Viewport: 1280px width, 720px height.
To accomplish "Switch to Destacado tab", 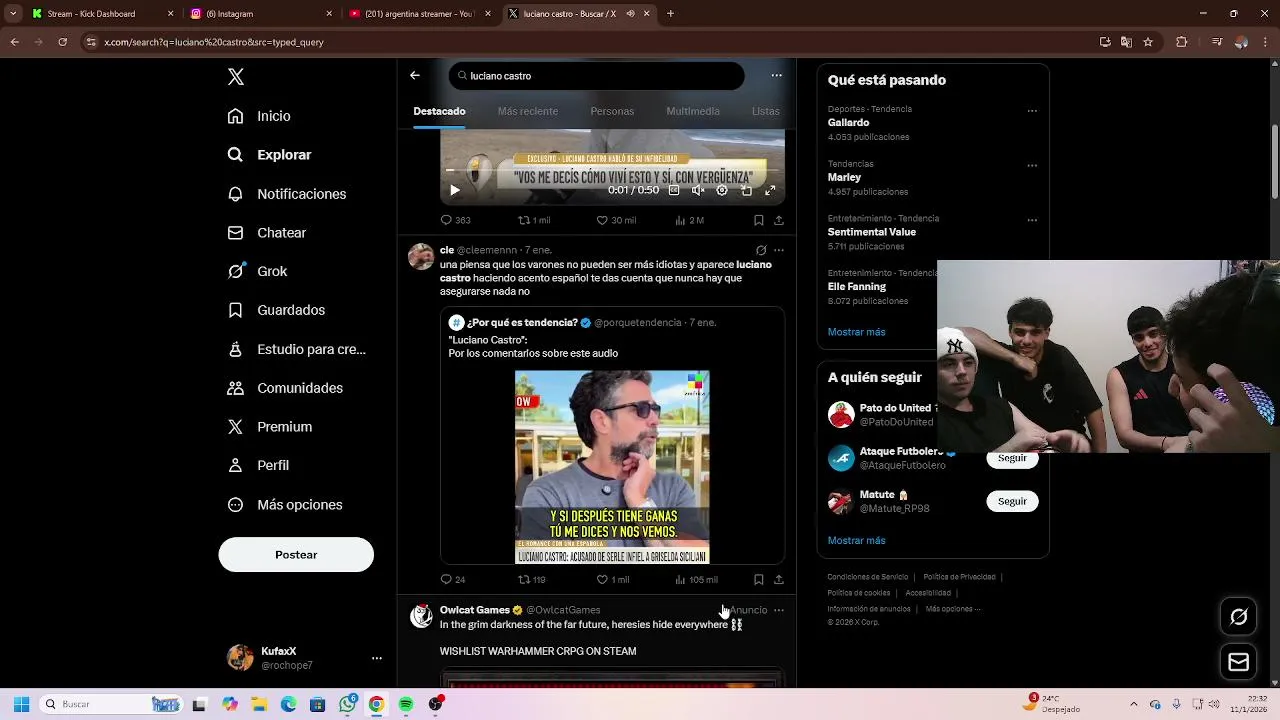I will [x=439, y=111].
